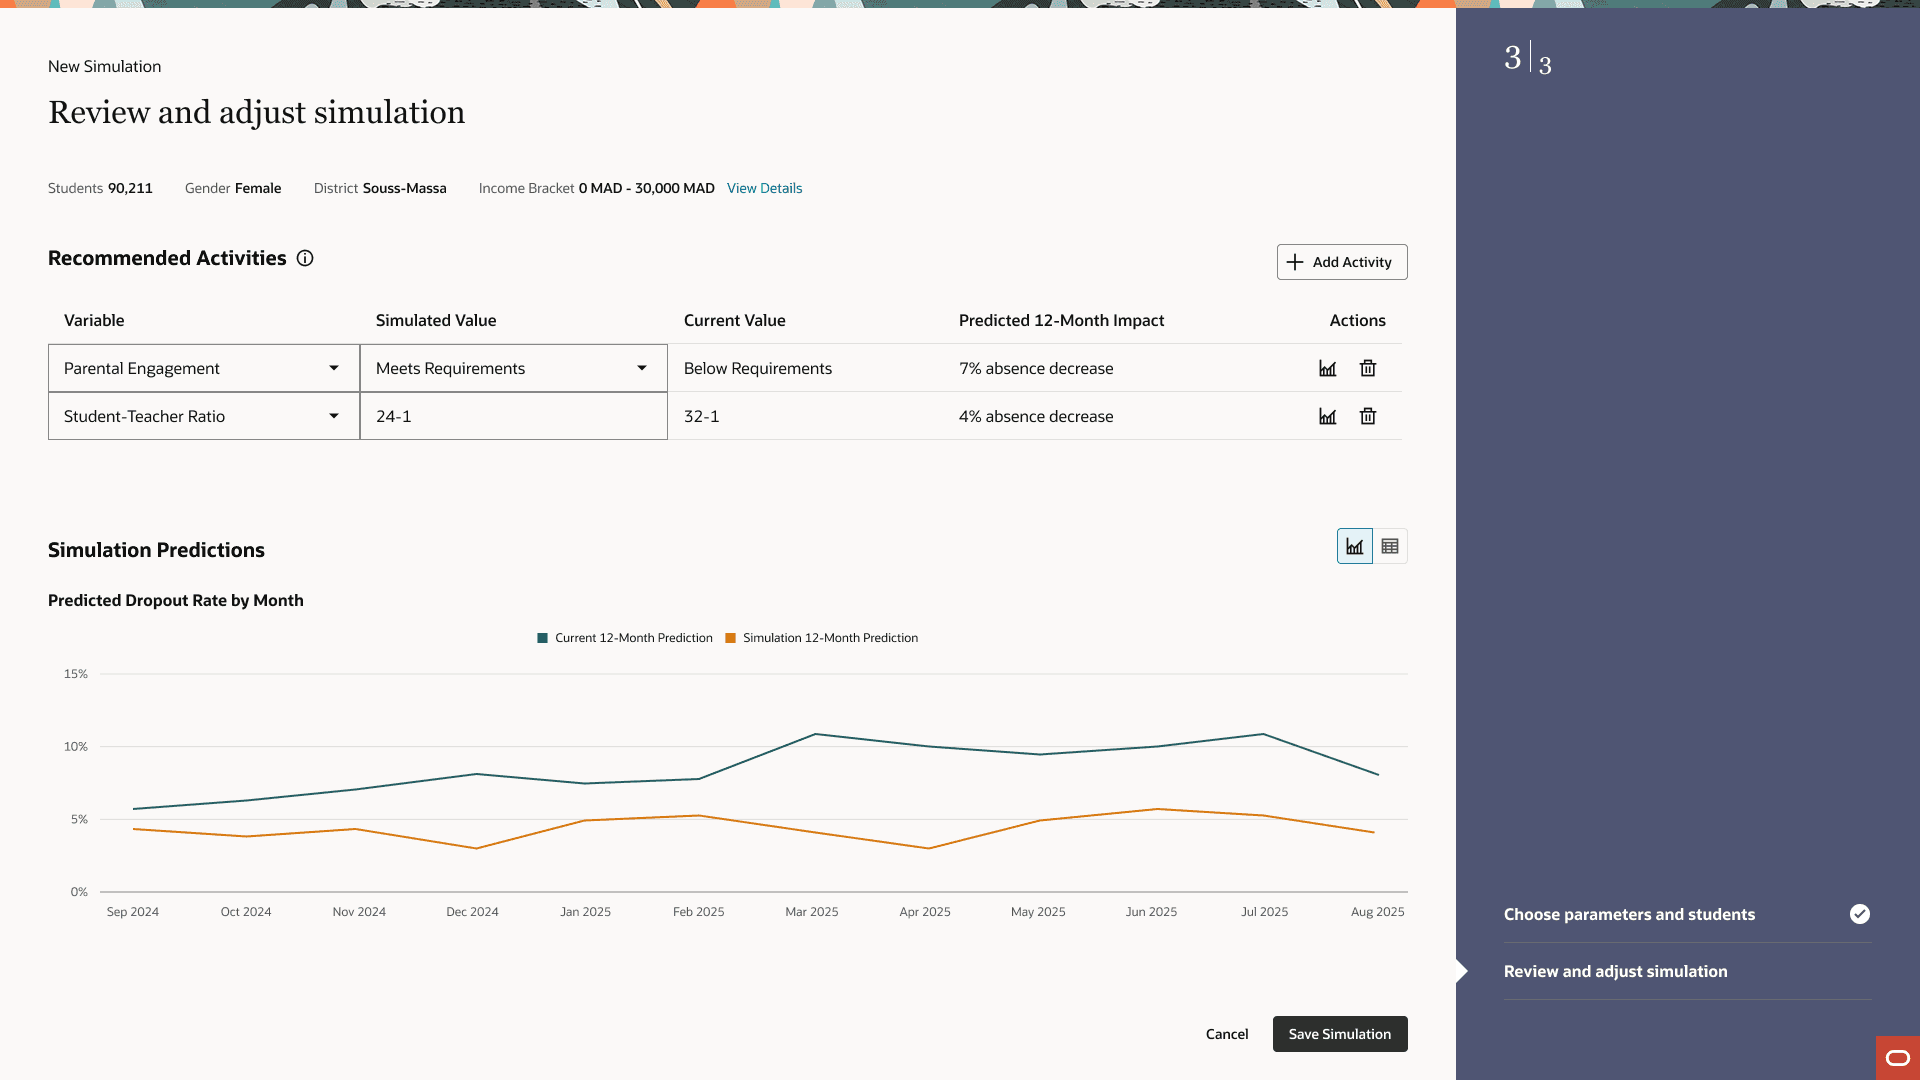The height and width of the screenshot is (1080, 1920).
Task: Click the completed step checkmark icon
Action: 1859,914
